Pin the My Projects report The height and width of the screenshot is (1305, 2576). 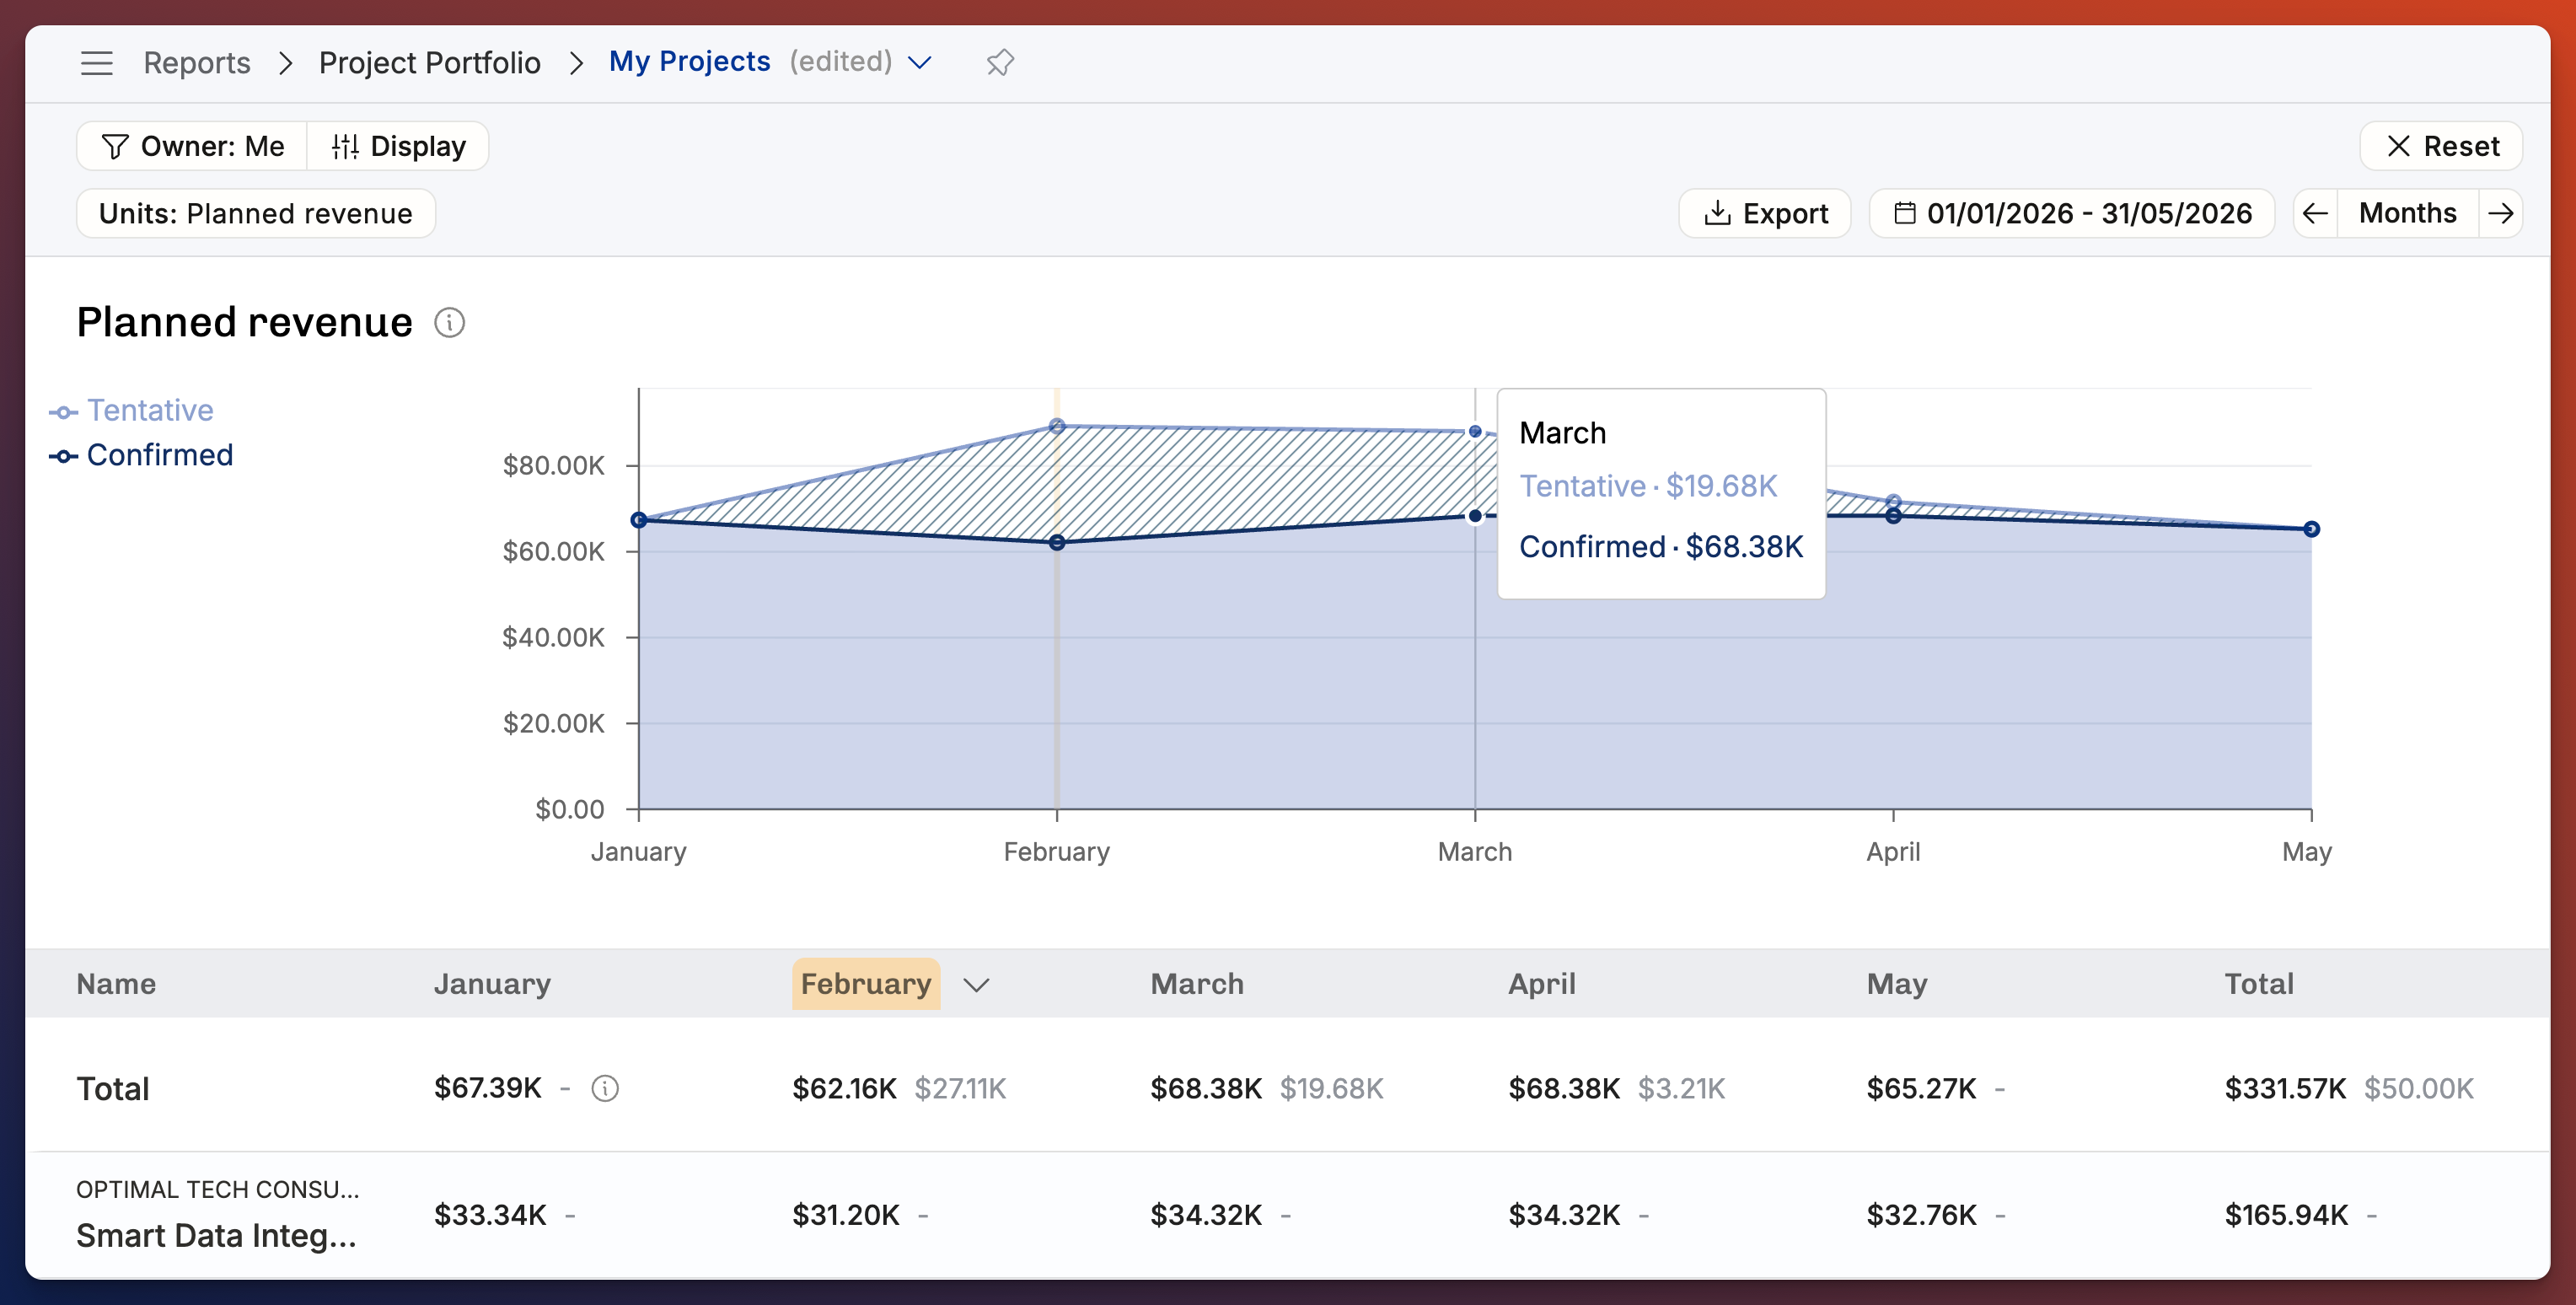tap(1000, 63)
